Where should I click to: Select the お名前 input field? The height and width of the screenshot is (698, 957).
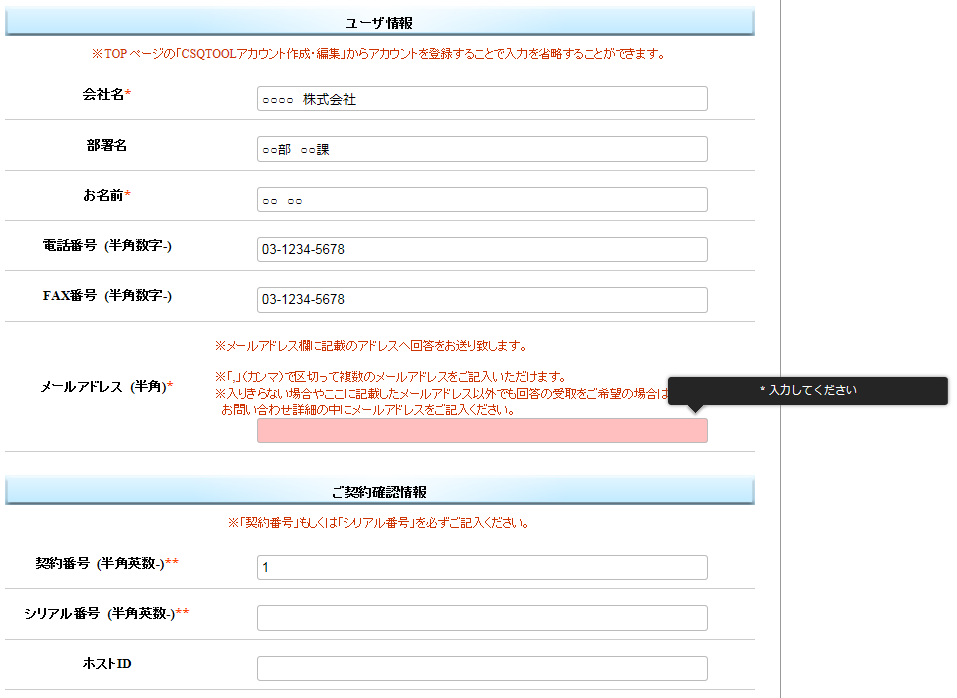click(x=481, y=200)
